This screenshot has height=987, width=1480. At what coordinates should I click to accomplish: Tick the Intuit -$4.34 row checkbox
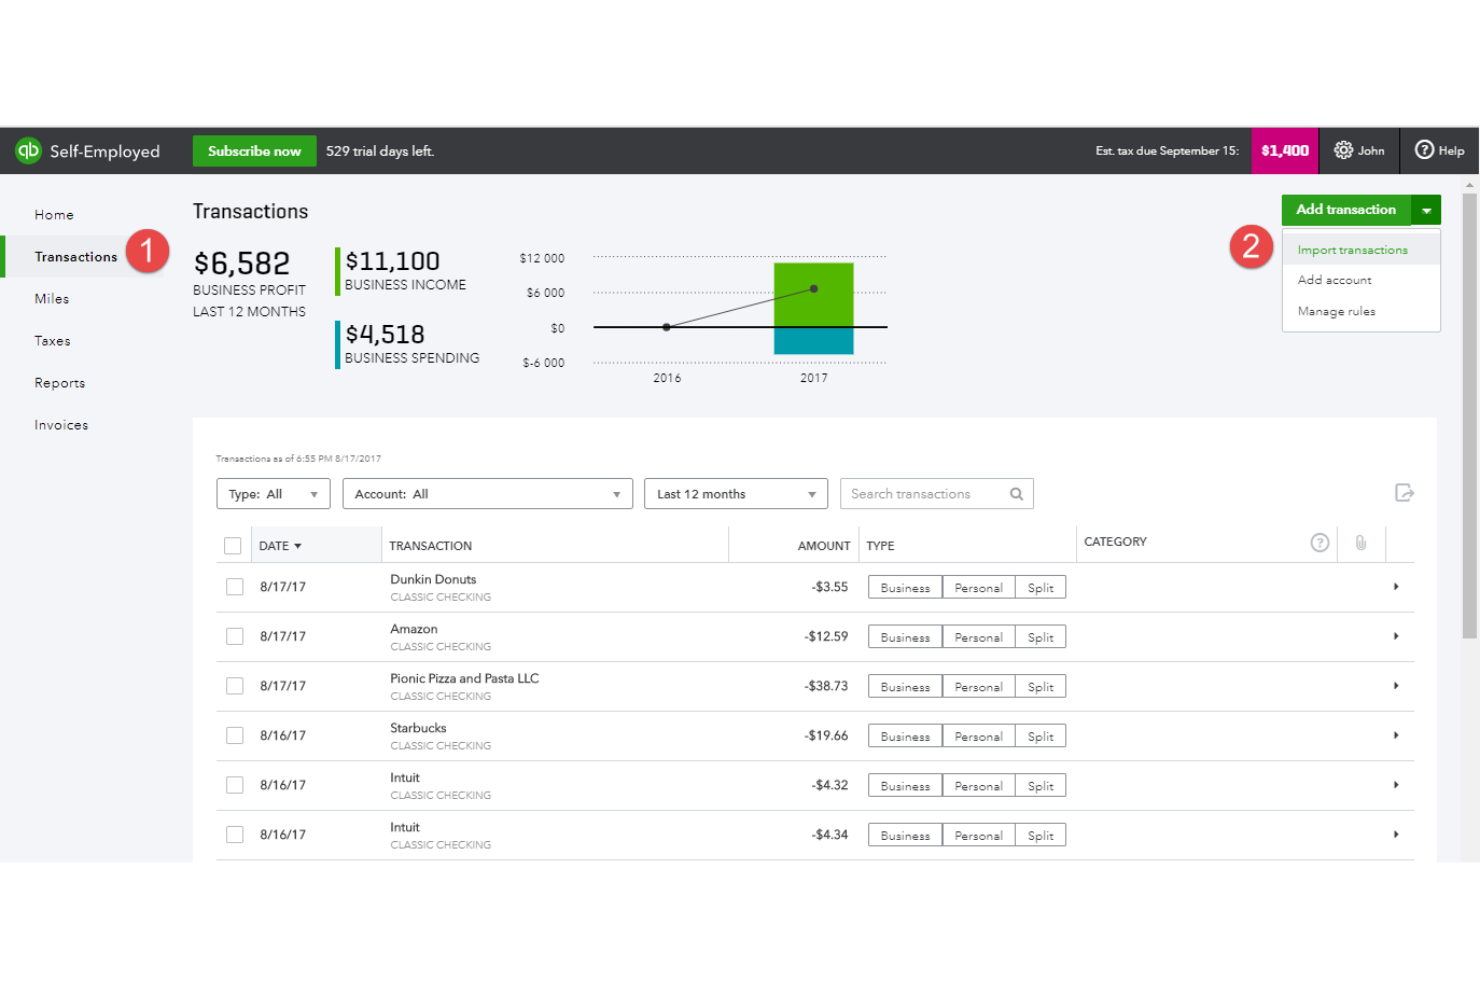click(x=235, y=834)
